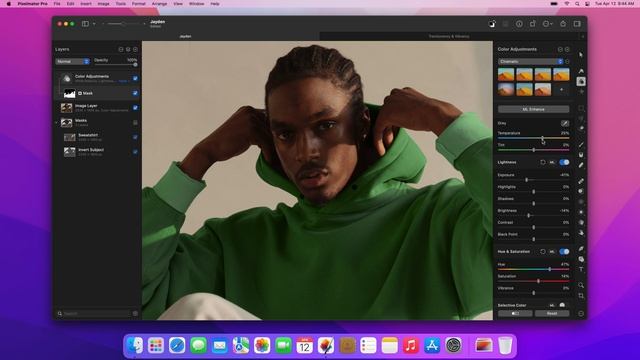The height and width of the screenshot is (360, 640).
Task: Click the second Layers panel header icon
Action: click(128, 49)
